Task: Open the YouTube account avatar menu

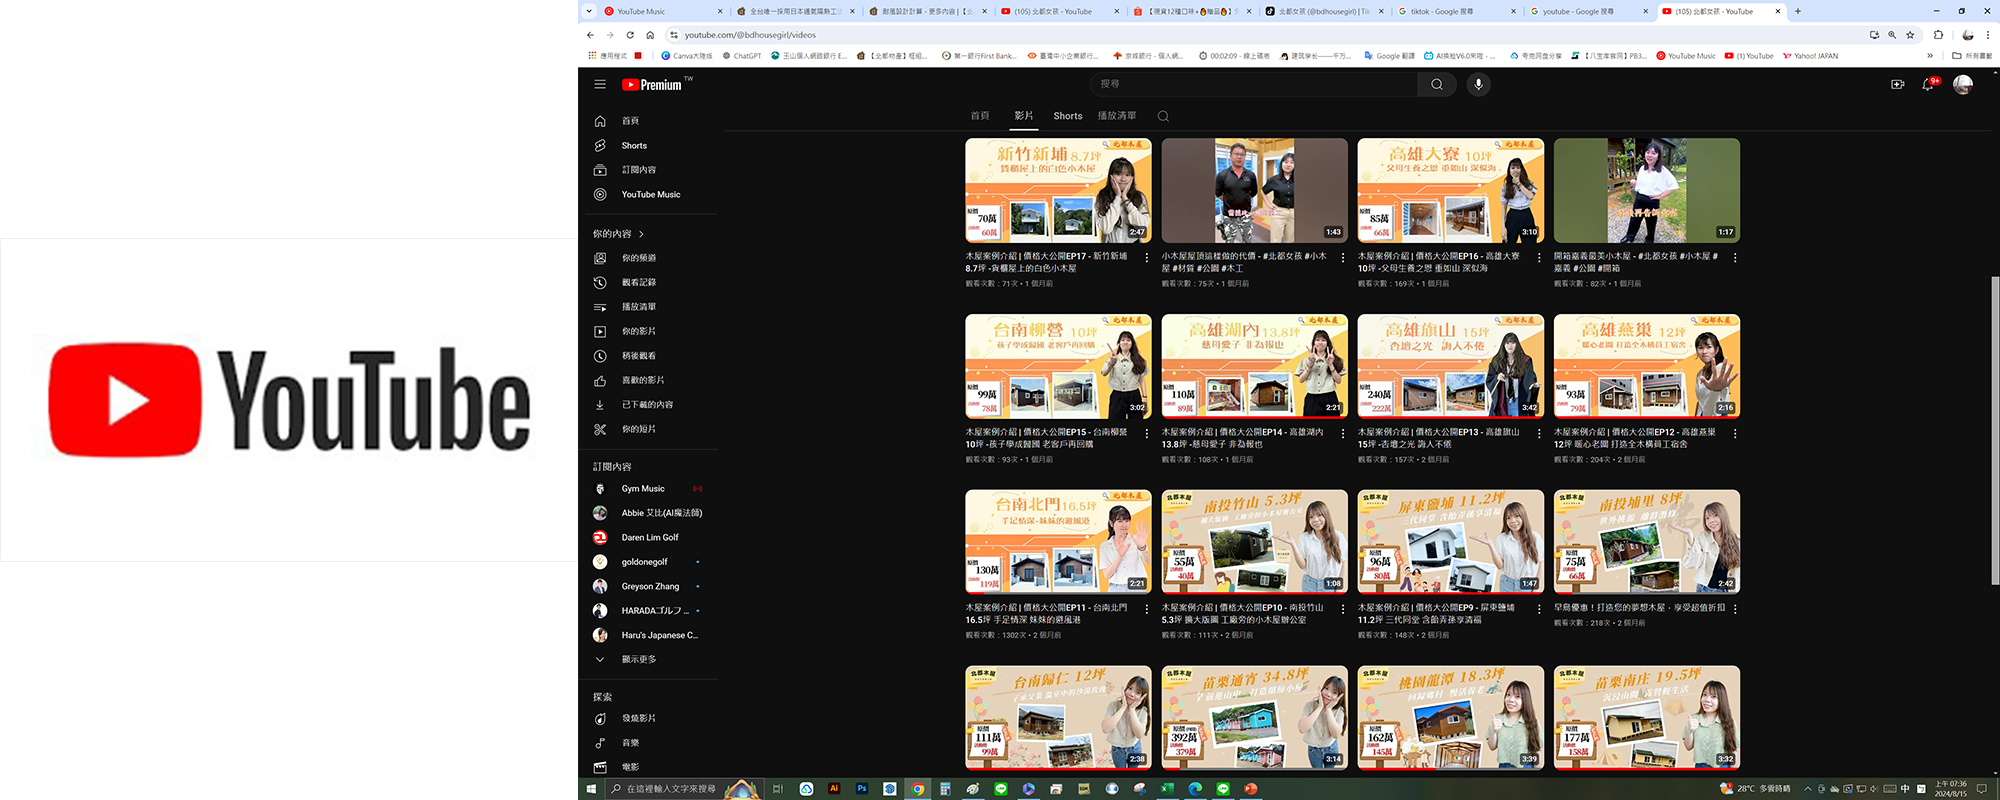Action: [x=1963, y=84]
